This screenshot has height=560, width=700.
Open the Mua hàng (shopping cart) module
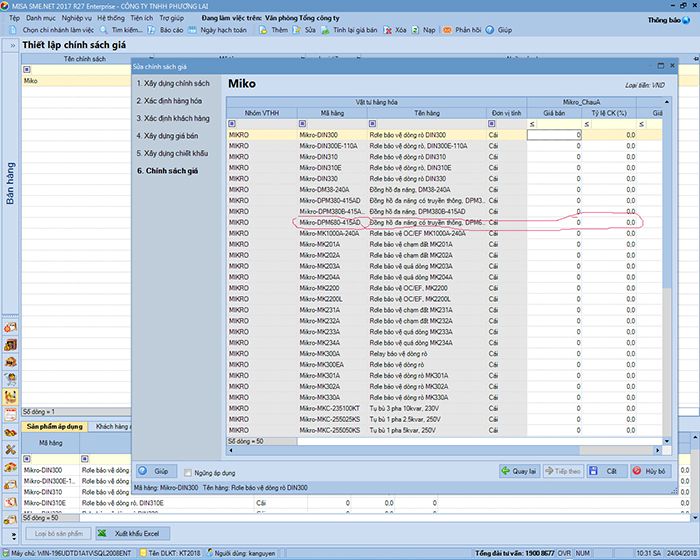point(10,379)
